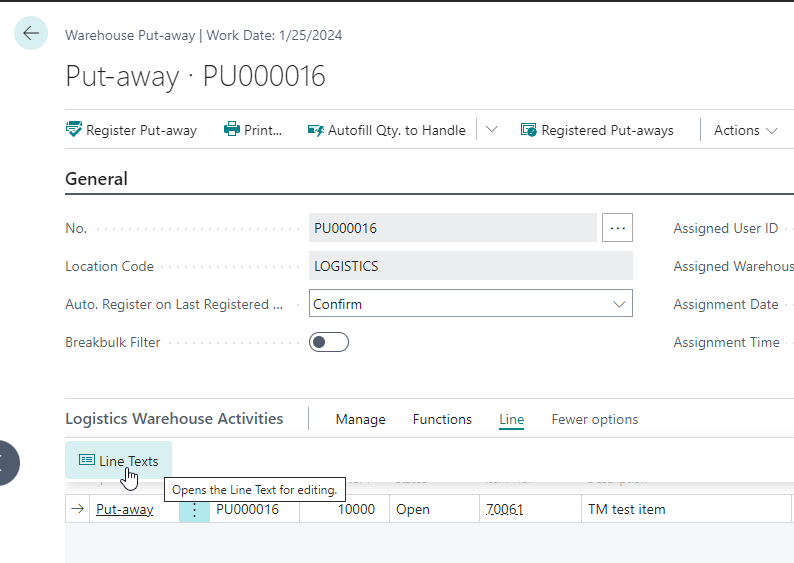Click the Line Texts icon
The image size is (794, 563).
pyautogui.click(x=87, y=461)
